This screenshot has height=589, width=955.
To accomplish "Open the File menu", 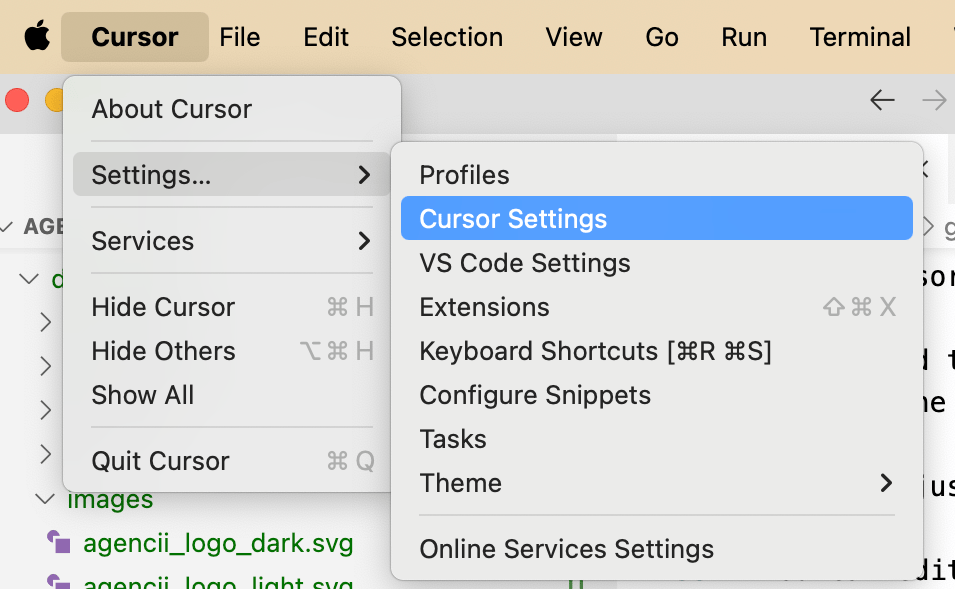I will point(239,37).
